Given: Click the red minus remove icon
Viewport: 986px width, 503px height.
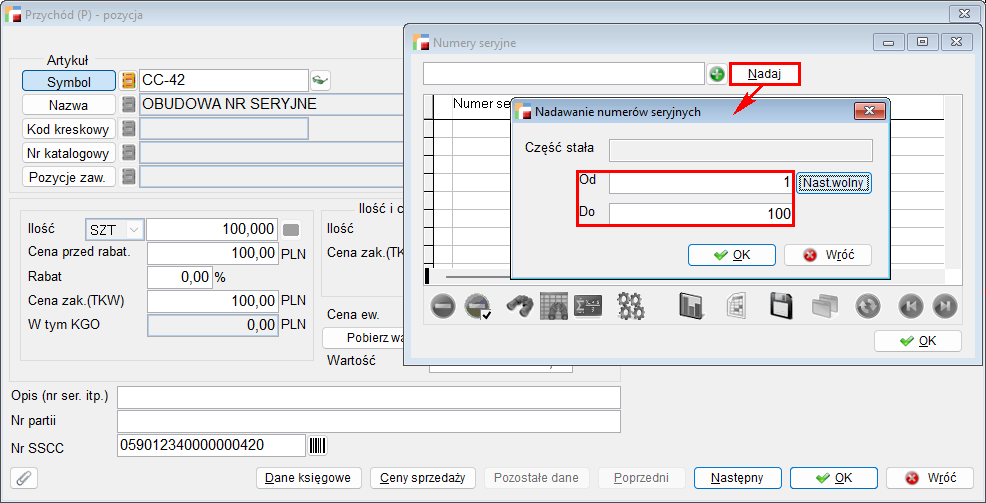Looking at the screenshot, I should pyautogui.click(x=444, y=306).
